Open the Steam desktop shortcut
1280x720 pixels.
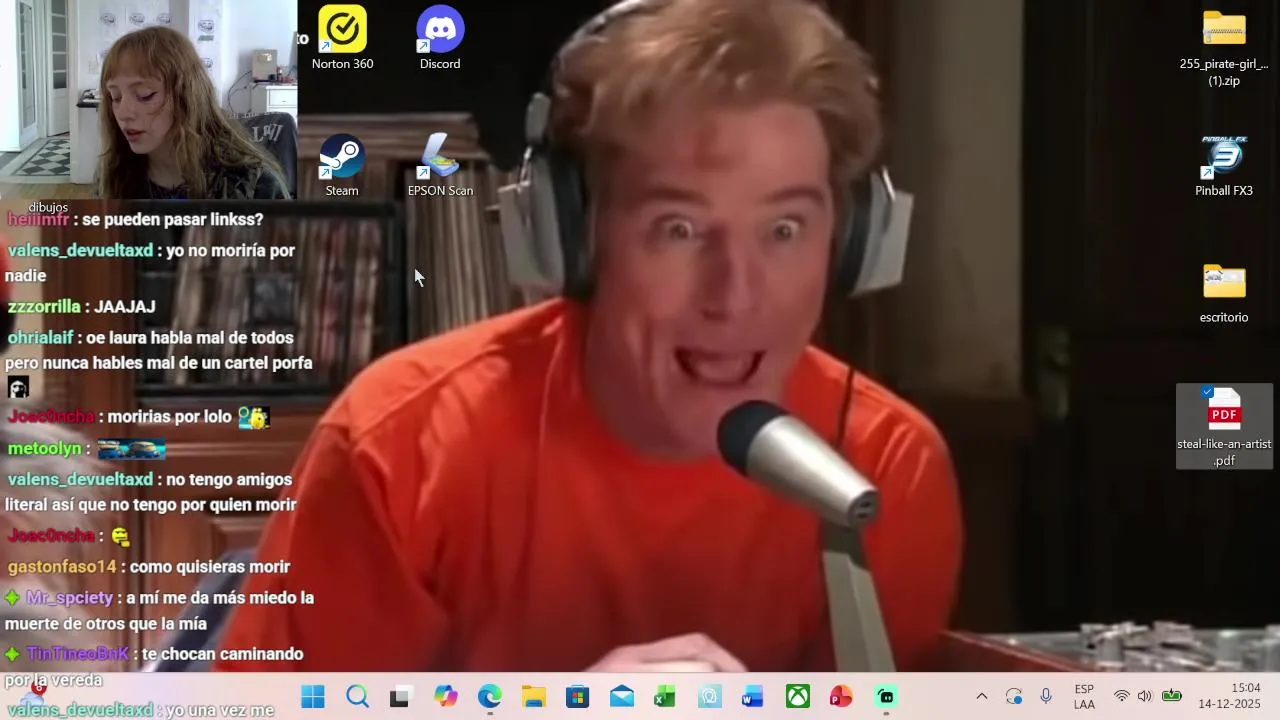click(342, 166)
